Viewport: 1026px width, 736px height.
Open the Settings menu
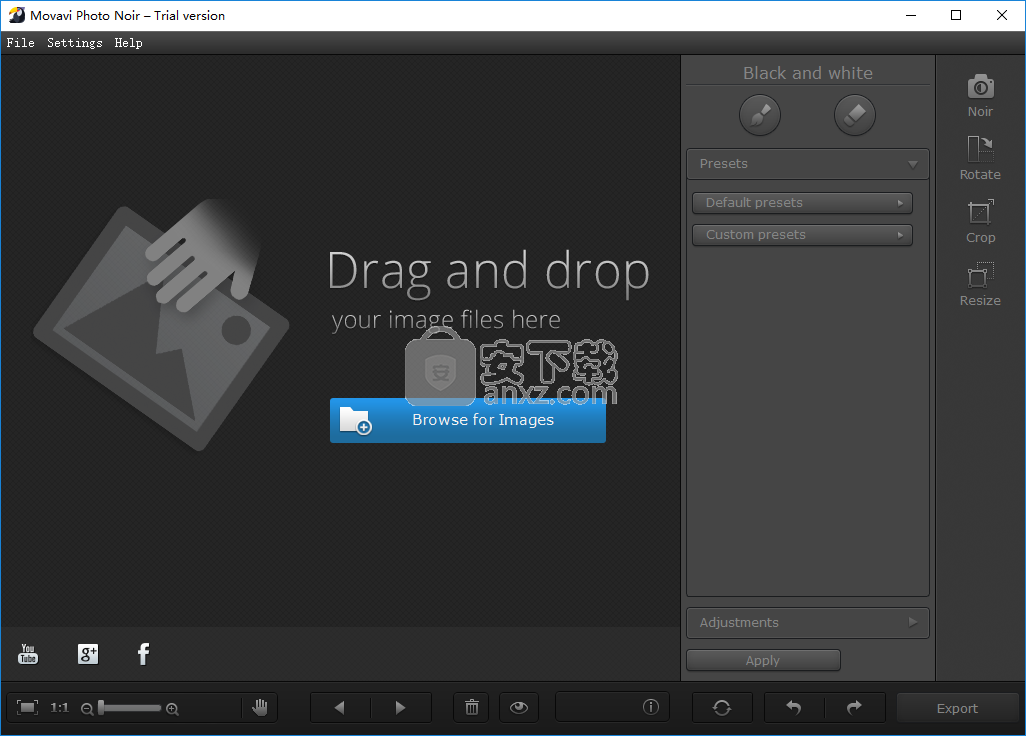tap(75, 43)
